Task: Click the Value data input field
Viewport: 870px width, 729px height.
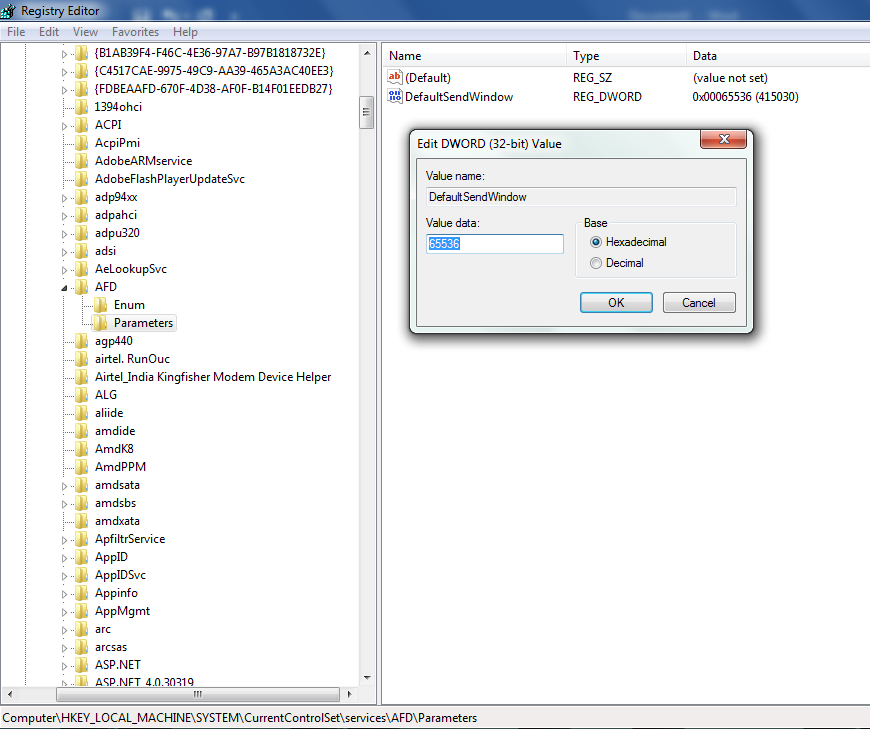Action: coord(494,244)
